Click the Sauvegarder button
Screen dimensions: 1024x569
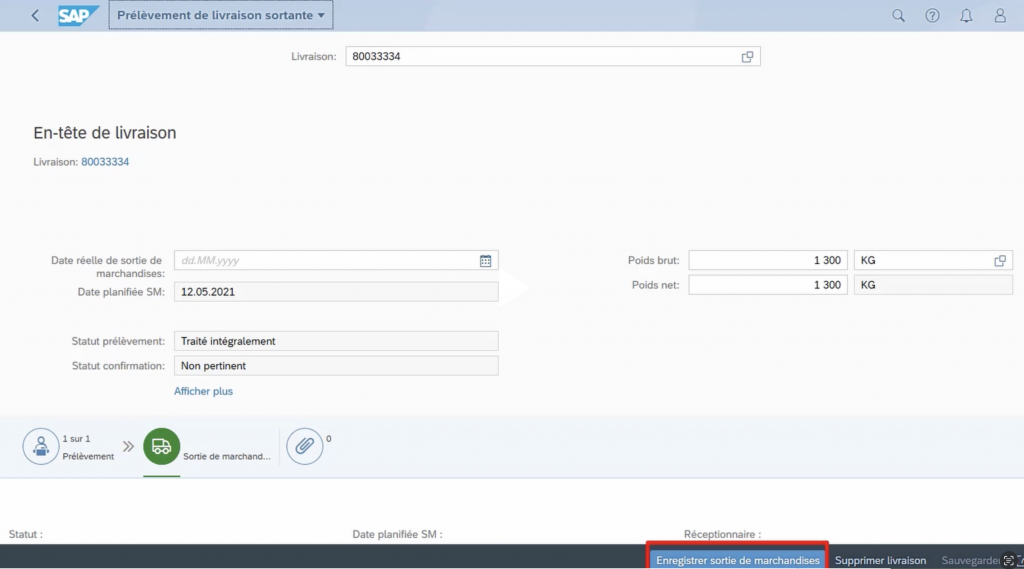[970, 560]
